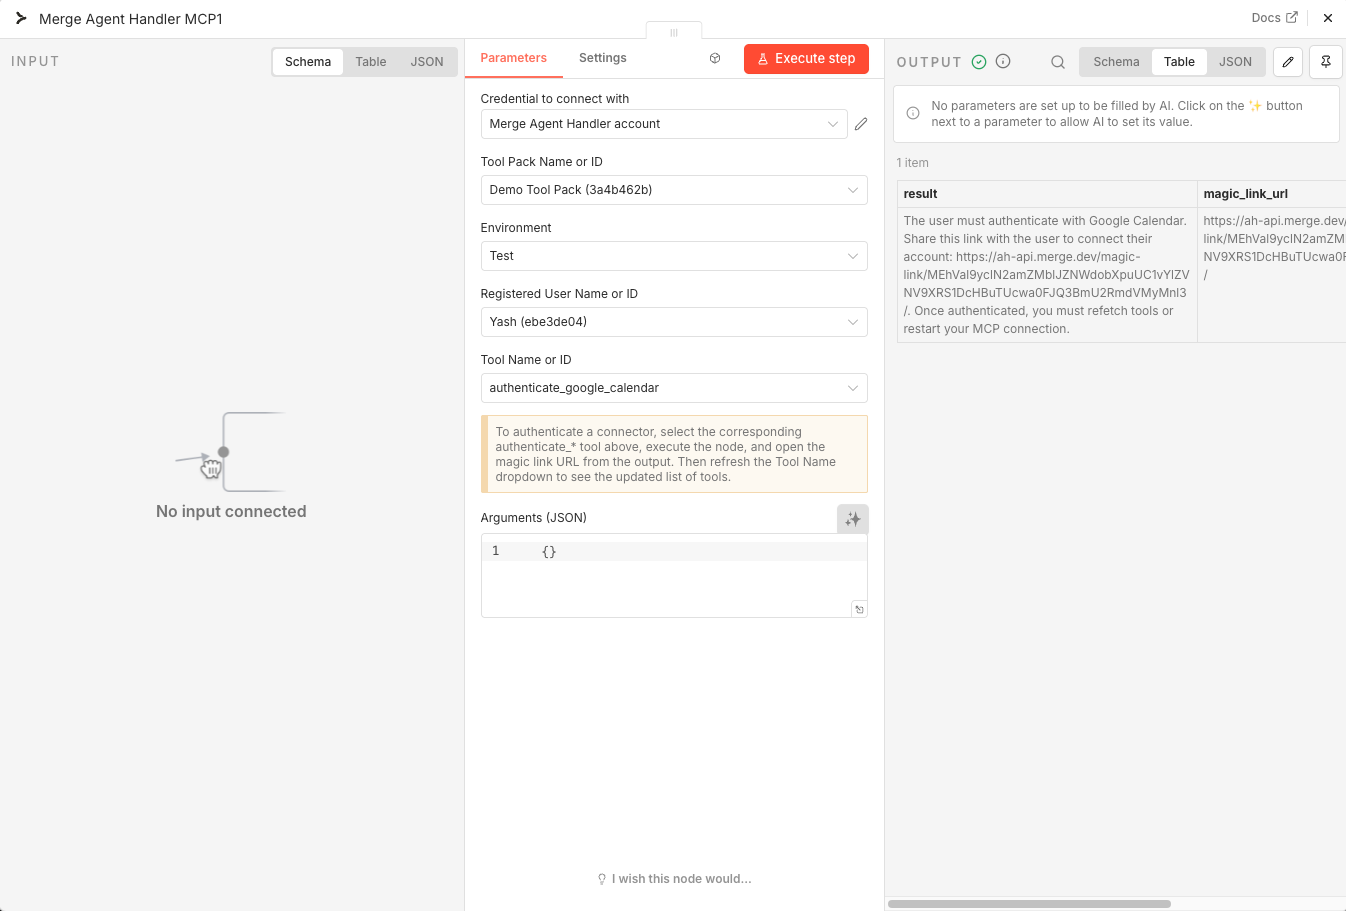Viewport: 1346px width, 911px height.
Task: Switch output view to Schema
Action: coord(1116,62)
